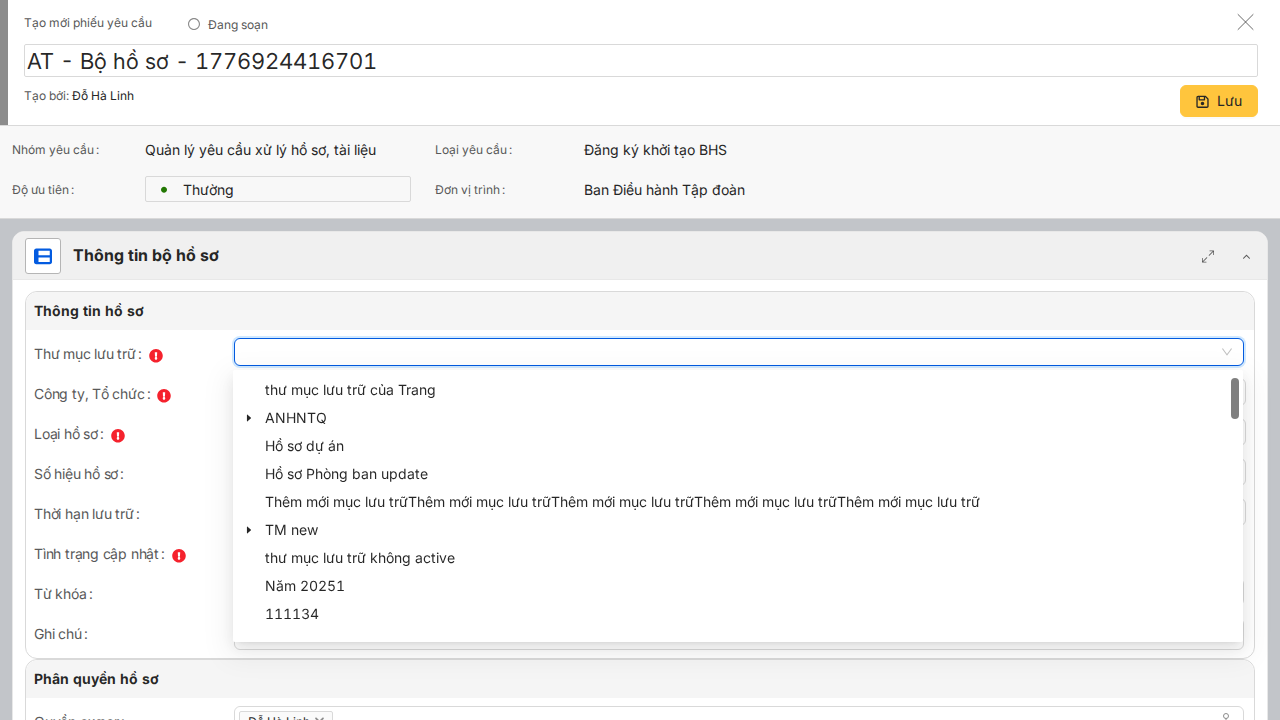Expand the TM new tree node

coord(249,530)
